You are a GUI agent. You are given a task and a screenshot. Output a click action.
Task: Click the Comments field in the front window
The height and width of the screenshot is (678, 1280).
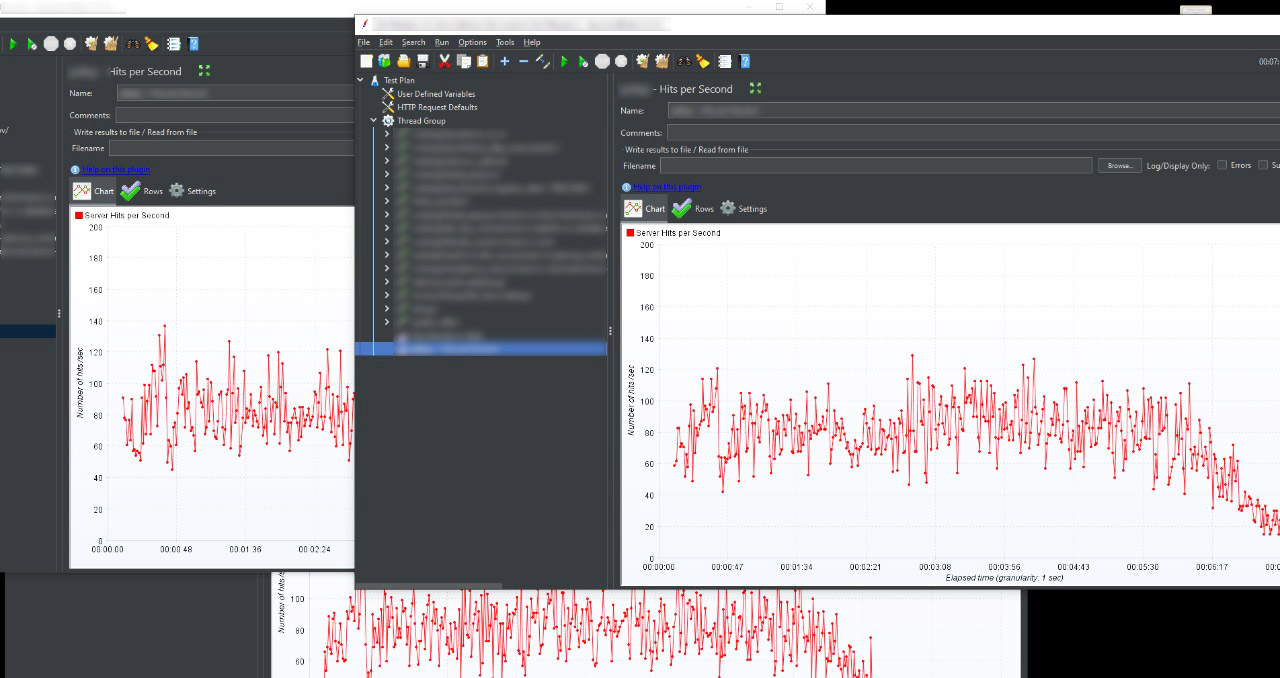click(973, 132)
